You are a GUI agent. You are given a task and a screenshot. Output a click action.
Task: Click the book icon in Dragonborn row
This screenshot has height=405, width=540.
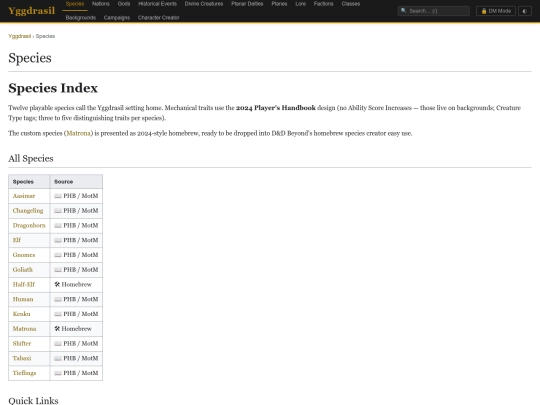(58, 226)
